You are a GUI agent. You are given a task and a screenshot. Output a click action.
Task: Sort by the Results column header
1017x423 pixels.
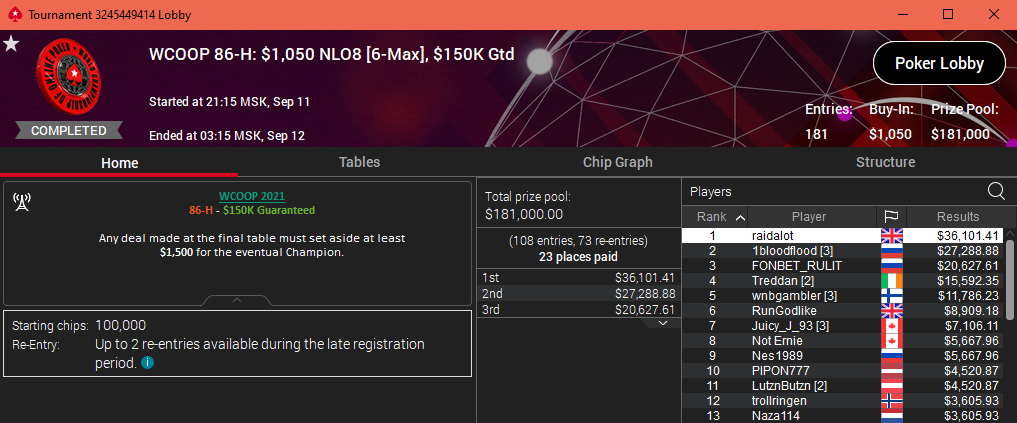pyautogui.click(x=957, y=217)
